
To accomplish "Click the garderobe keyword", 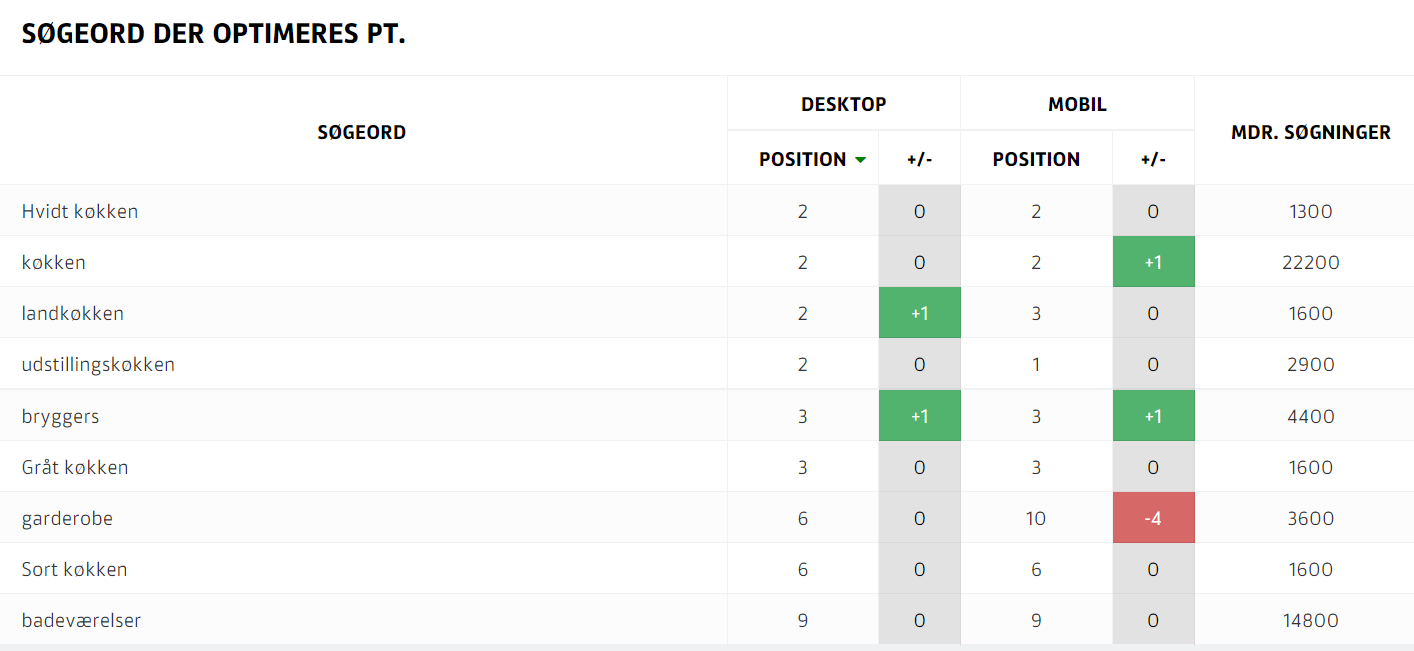I will point(67,518).
